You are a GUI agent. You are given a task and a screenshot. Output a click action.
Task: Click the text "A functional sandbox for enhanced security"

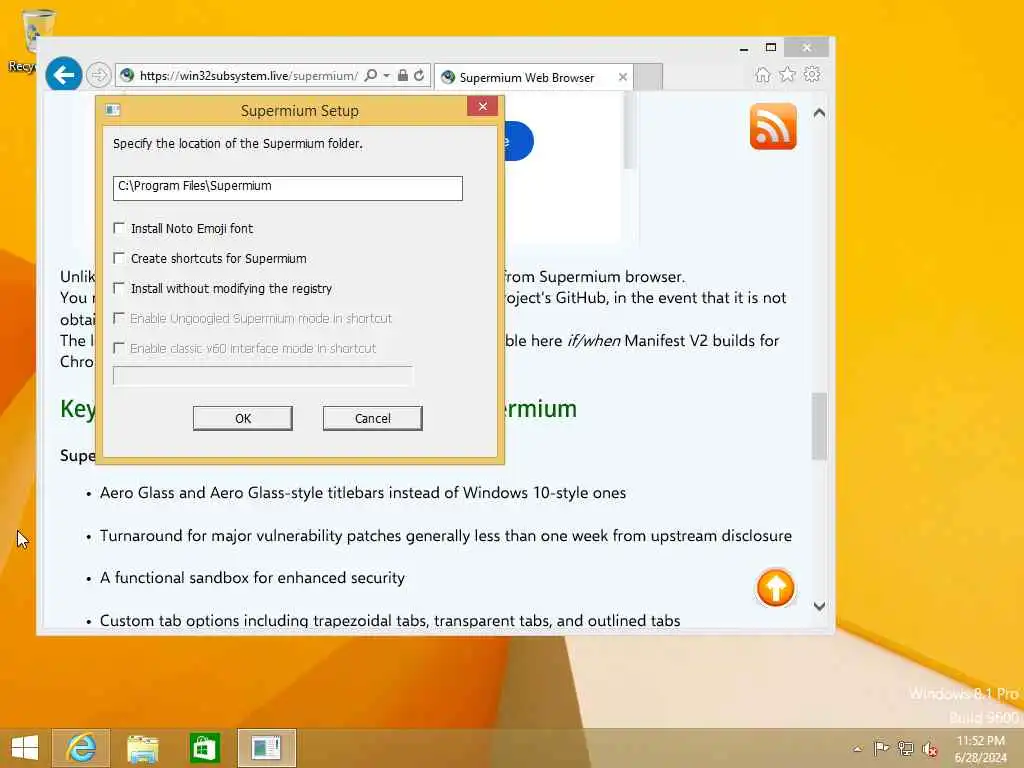pyautogui.click(x=252, y=578)
